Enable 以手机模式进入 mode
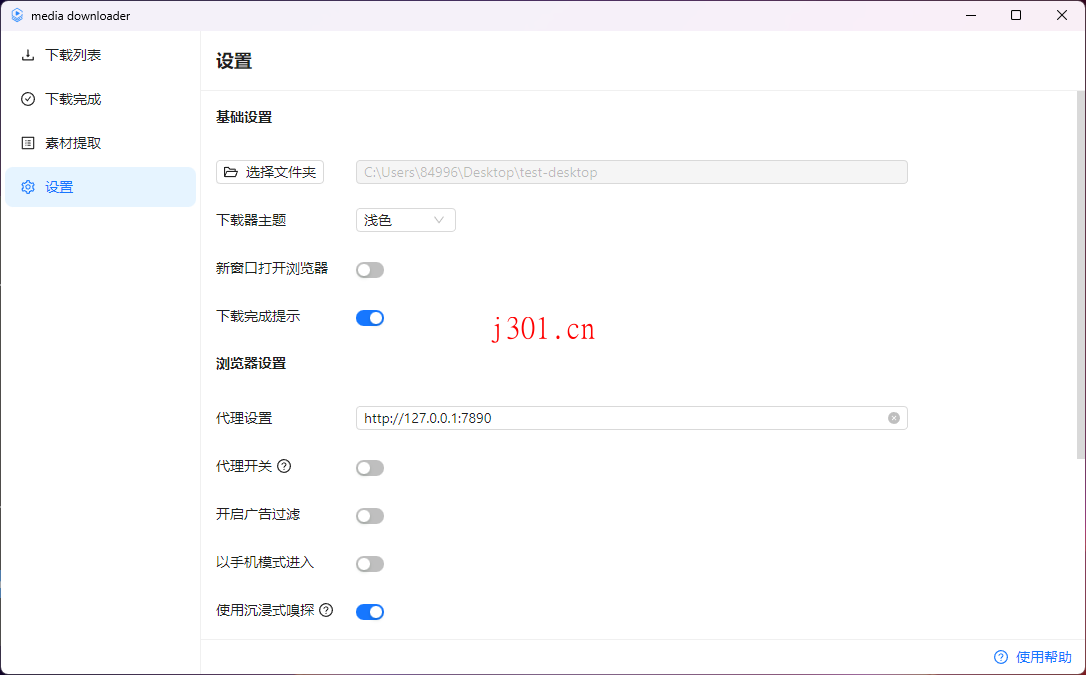Screen dimensions: 1086x675 [369, 563]
